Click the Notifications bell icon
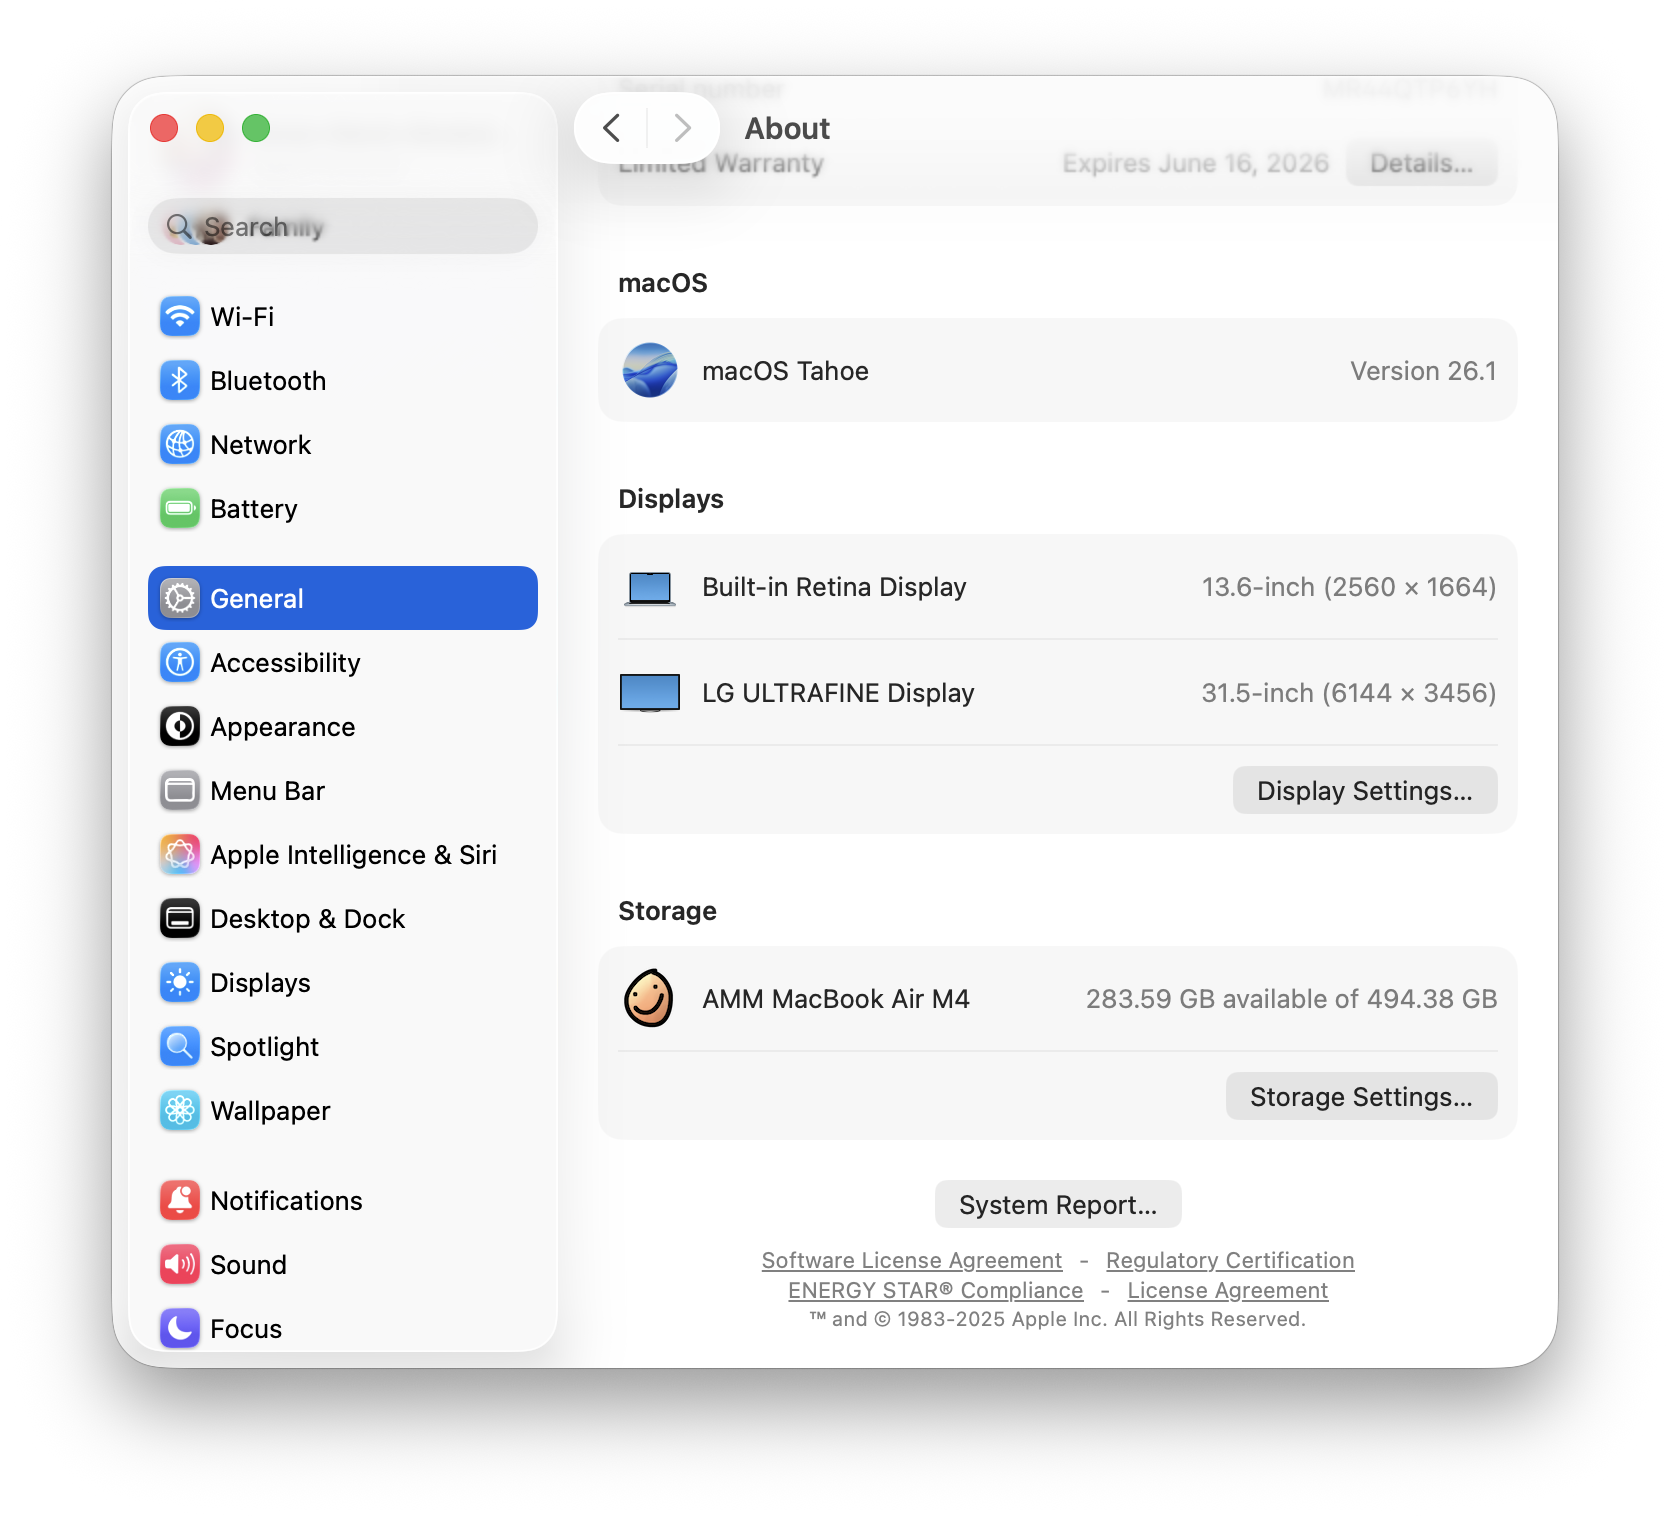The height and width of the screenshot is (1516, 1670). [180, 1200]
